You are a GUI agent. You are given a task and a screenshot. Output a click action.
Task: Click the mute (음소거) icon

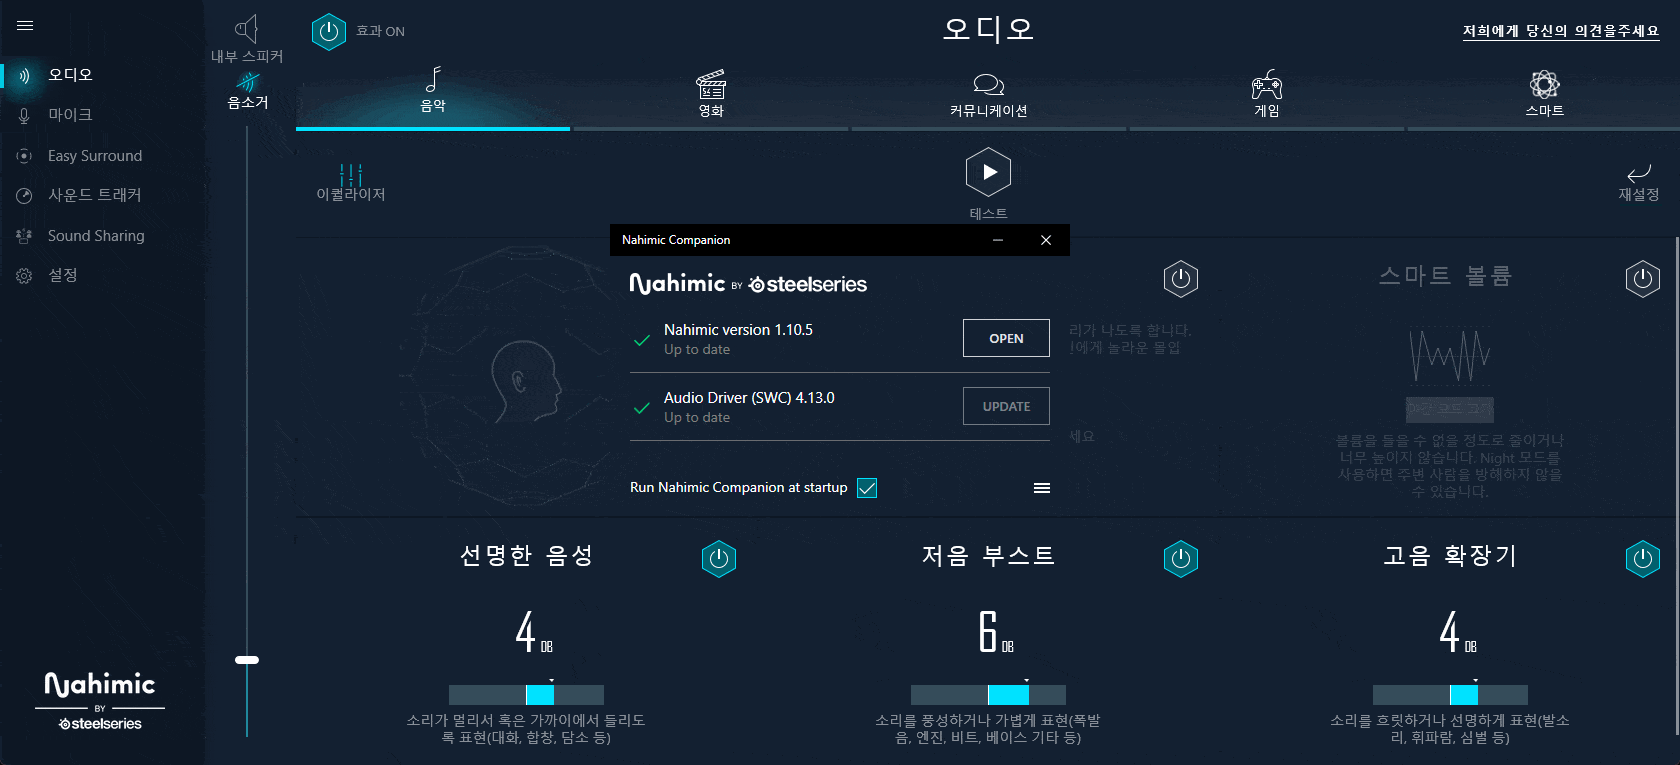click(x=247, y=83)
